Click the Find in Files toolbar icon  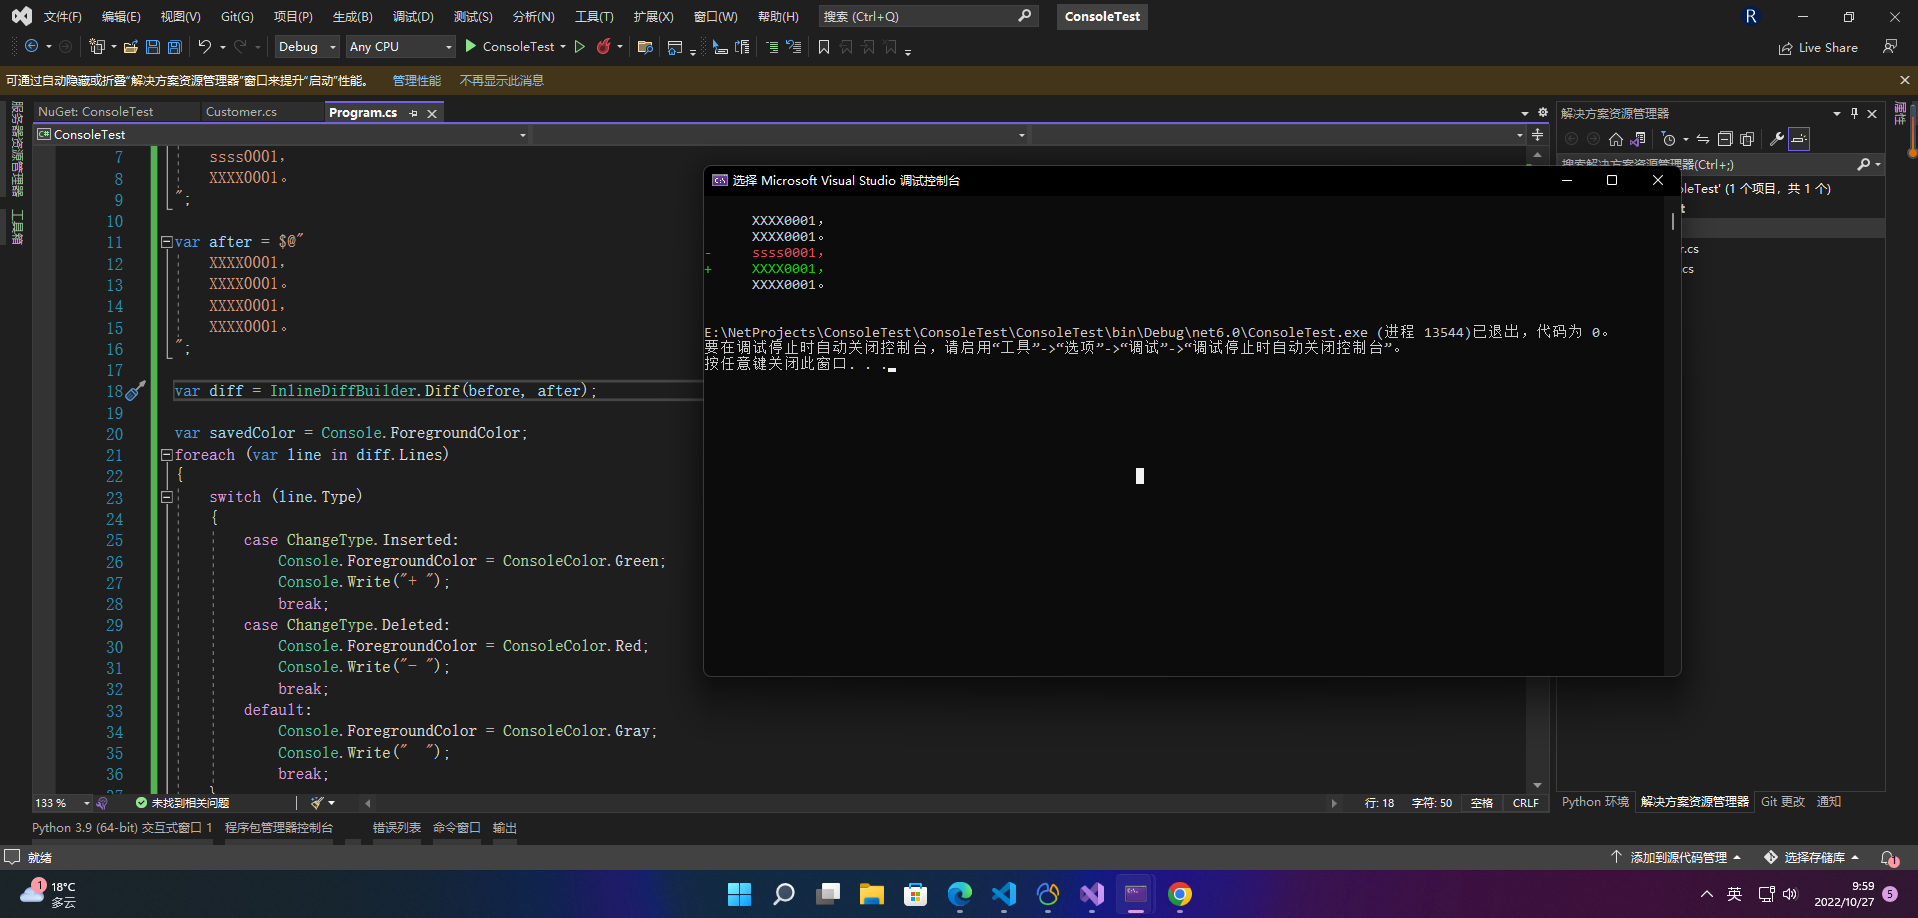pyautogui.click(x=645, y=47)
